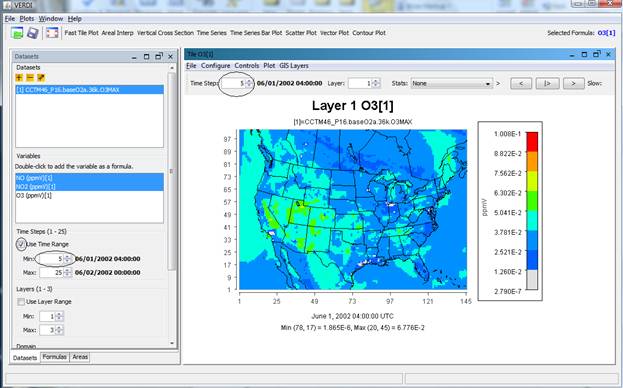Play animation with the |> button
Viewport: 623px width, 388px height.
click(547, 83)
